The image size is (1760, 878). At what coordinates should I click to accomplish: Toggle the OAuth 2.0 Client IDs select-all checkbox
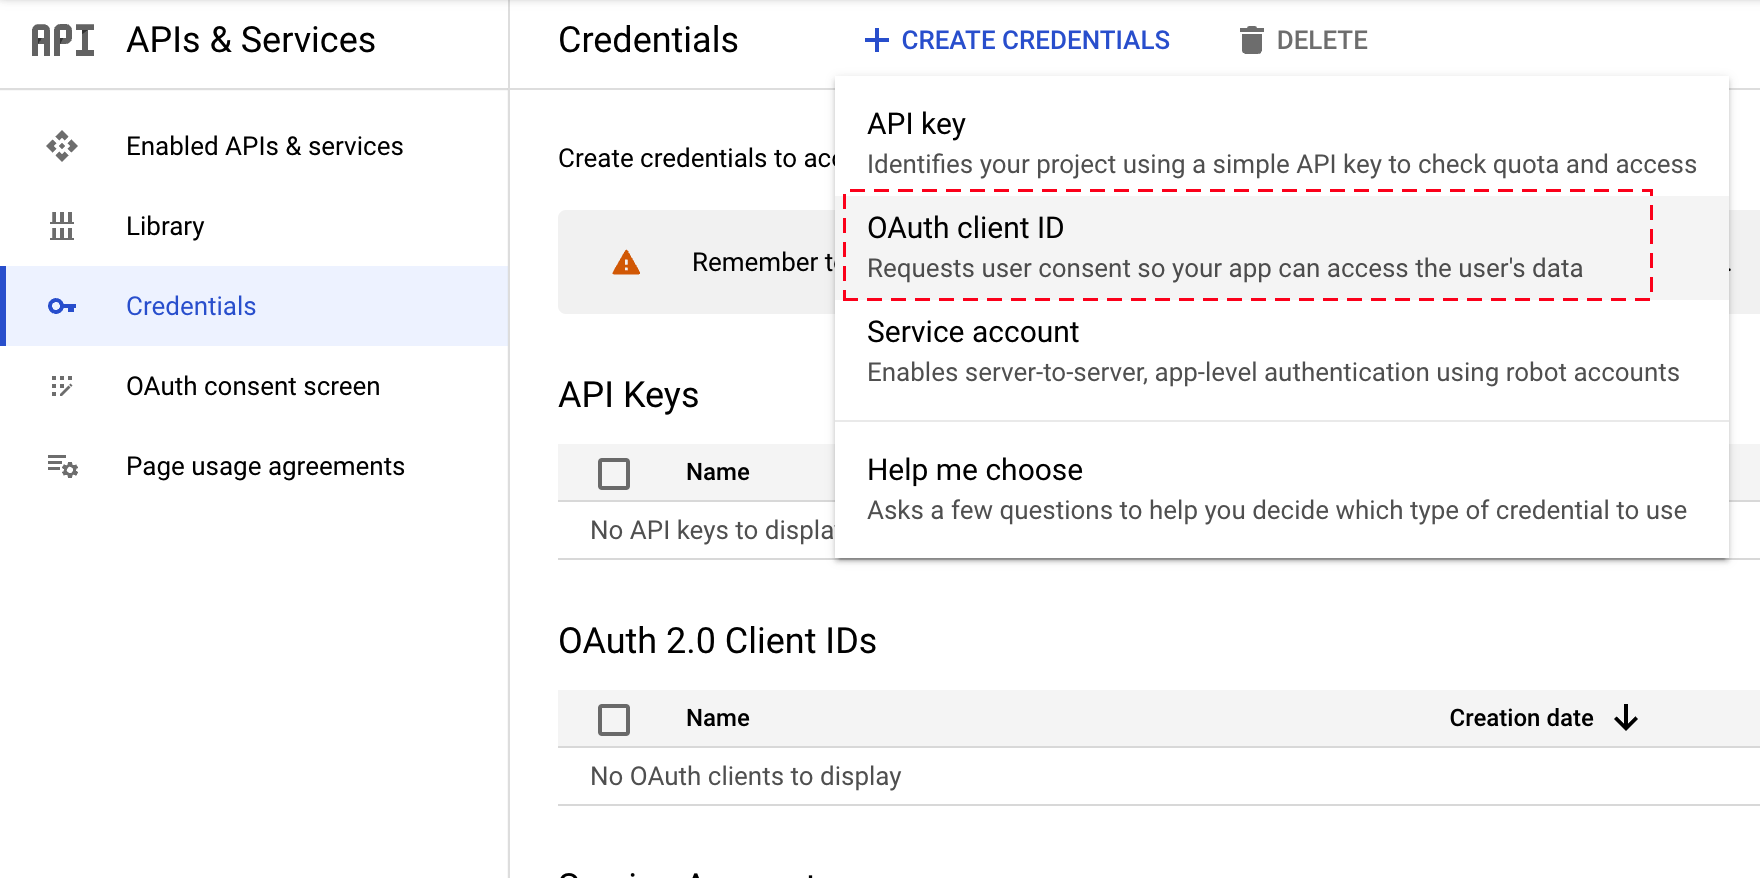click(614, 719)
